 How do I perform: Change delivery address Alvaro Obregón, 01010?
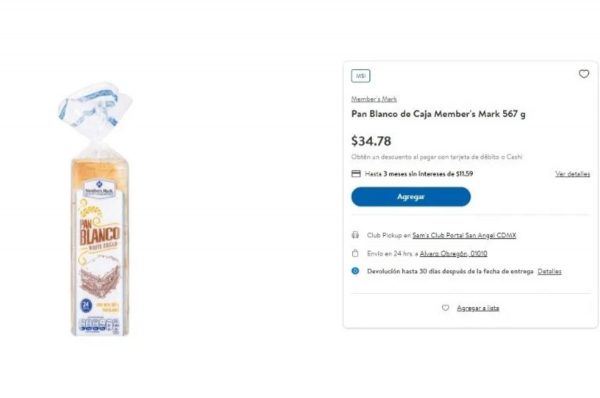pyautogui.click(x=453, y=253)
